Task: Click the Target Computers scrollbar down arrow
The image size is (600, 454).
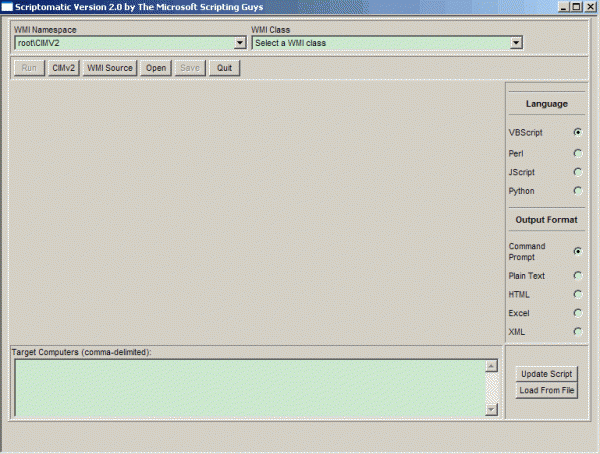Action: (x=491, y=410)
